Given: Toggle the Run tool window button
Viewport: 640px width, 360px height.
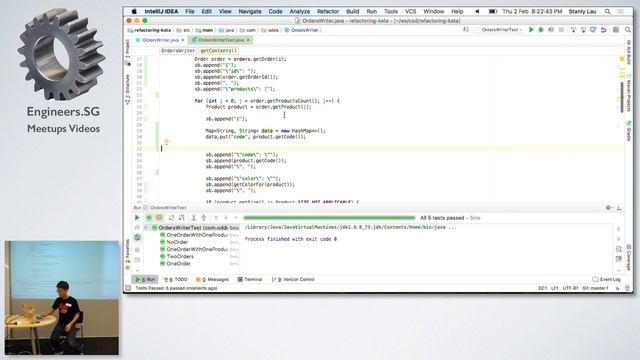Looking at the screenshot, I should [145, 280].
